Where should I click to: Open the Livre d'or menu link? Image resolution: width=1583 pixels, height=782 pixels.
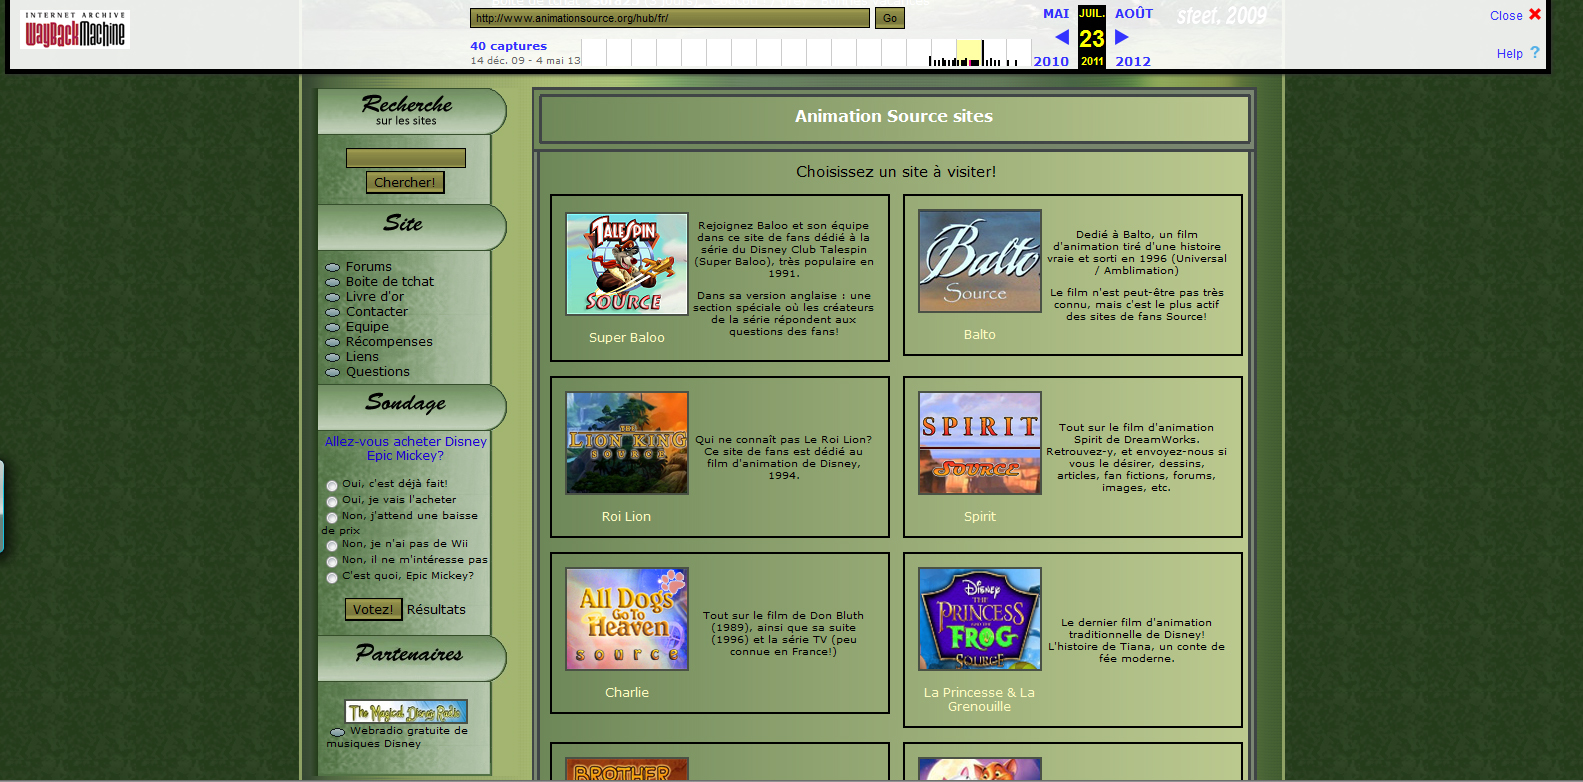point(375,297)
